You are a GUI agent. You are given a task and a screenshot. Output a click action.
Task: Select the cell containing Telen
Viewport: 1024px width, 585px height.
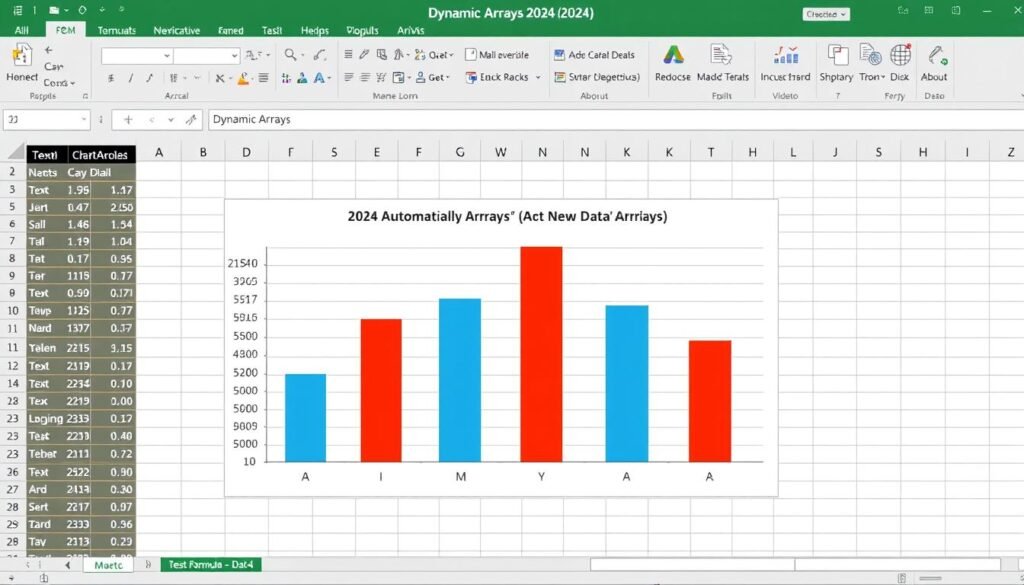(x=45, y=348)
